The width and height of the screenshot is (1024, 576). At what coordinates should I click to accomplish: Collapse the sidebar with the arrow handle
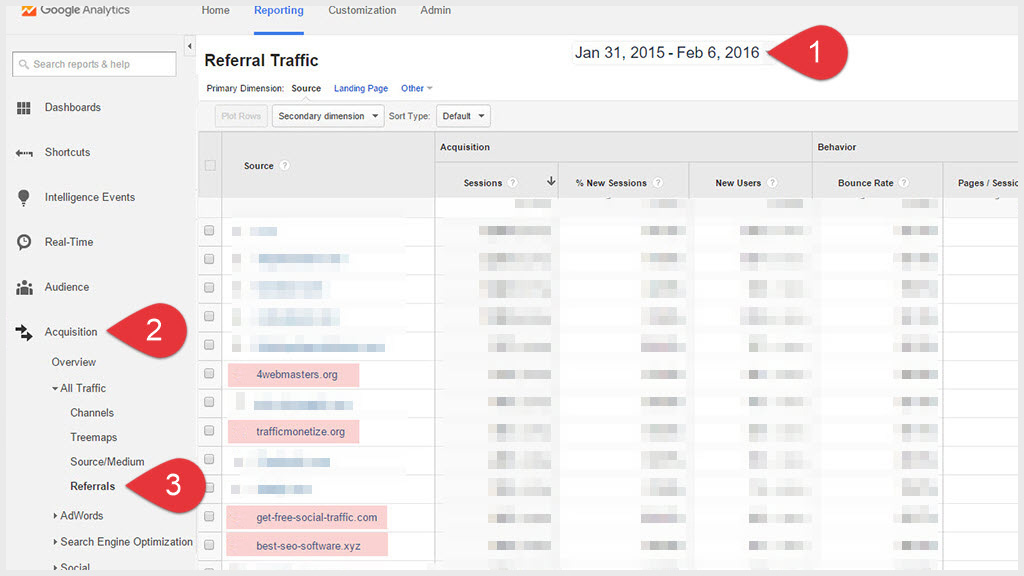(189, 46)
